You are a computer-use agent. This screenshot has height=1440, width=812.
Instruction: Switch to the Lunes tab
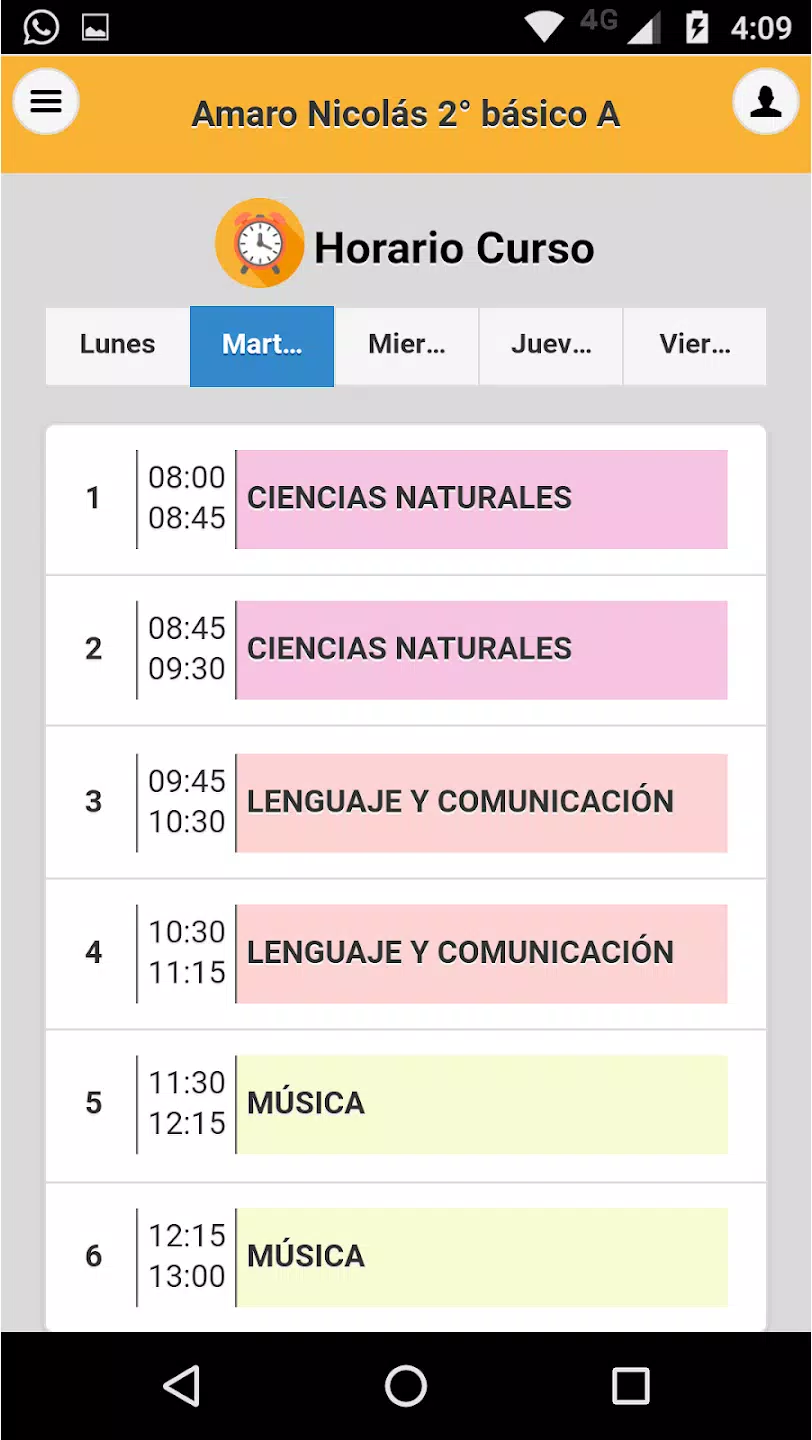tap(118, 345)
